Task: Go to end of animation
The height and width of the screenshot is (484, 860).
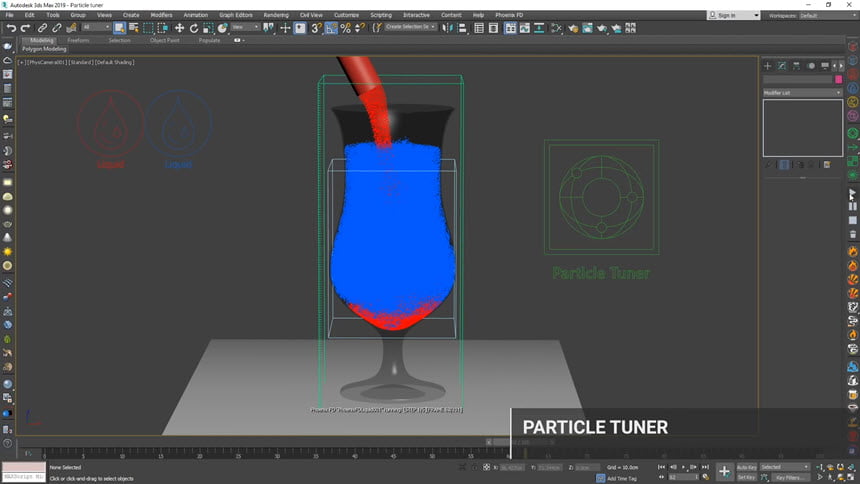Action: tap(705, 467)
